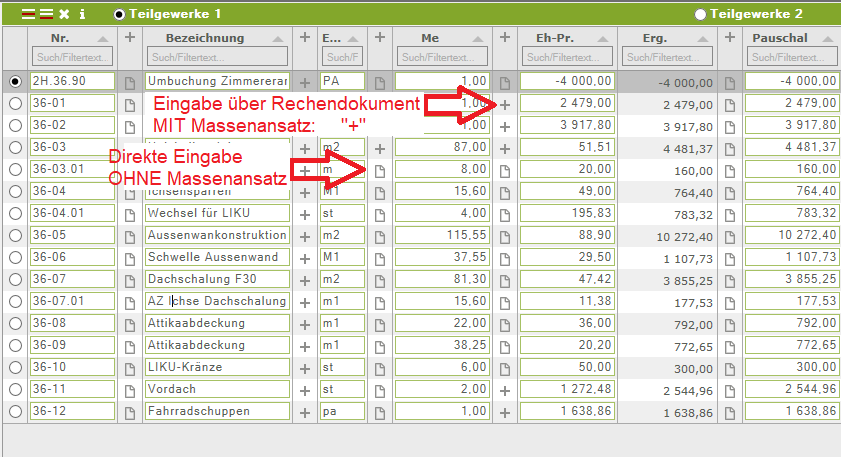Click the document icon before Pauschal in row 36-12
The image size is (841, 457).
[729, 411]
